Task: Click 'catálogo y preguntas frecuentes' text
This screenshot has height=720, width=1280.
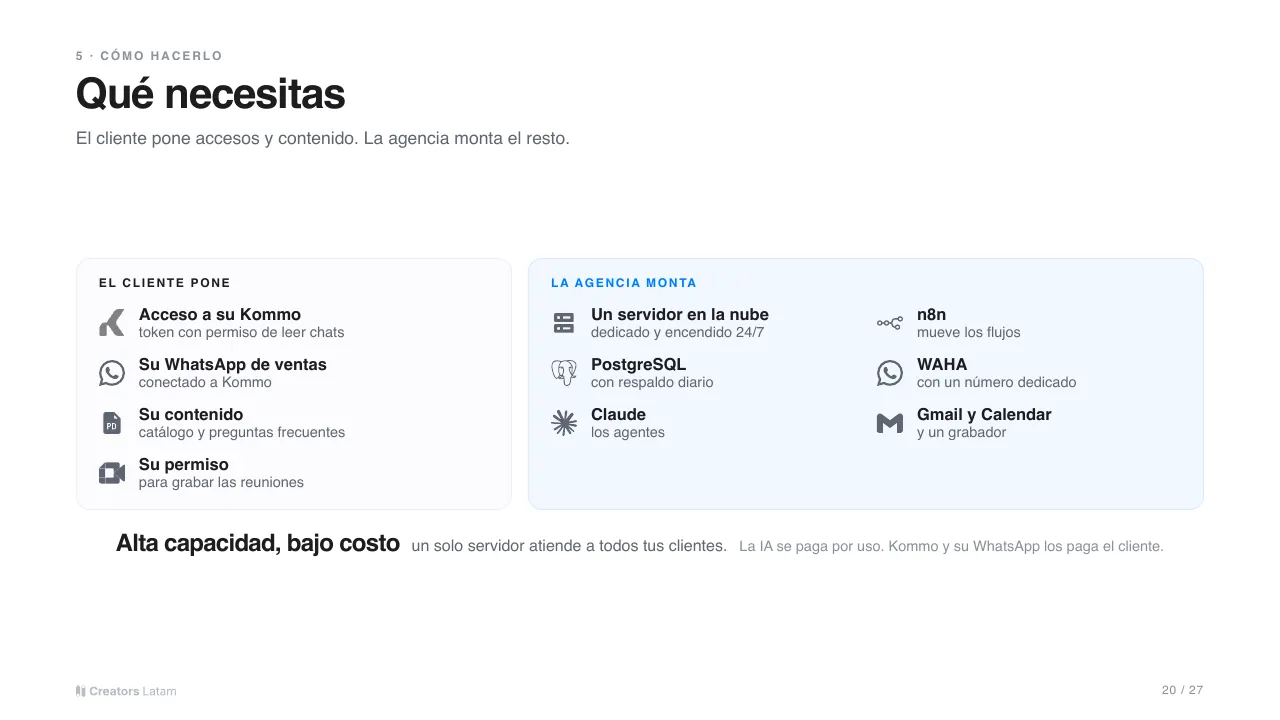Action: (x=242, y=432)
